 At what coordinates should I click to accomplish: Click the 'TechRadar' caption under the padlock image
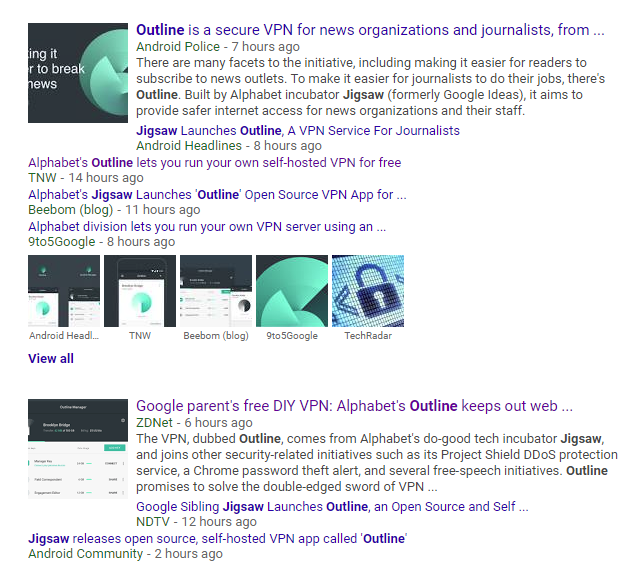pyautogui.click(x=367, y=336)
